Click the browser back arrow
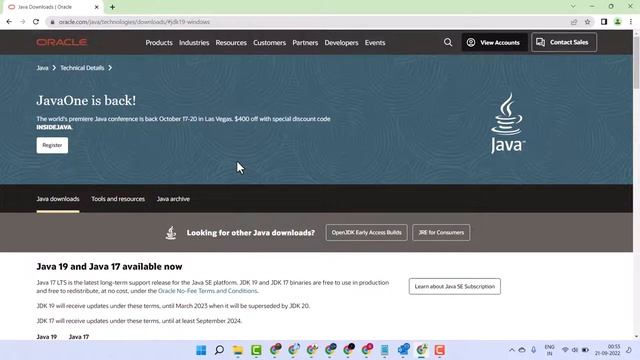The height and width of the screenshot is (360, 640). [9, 22]
